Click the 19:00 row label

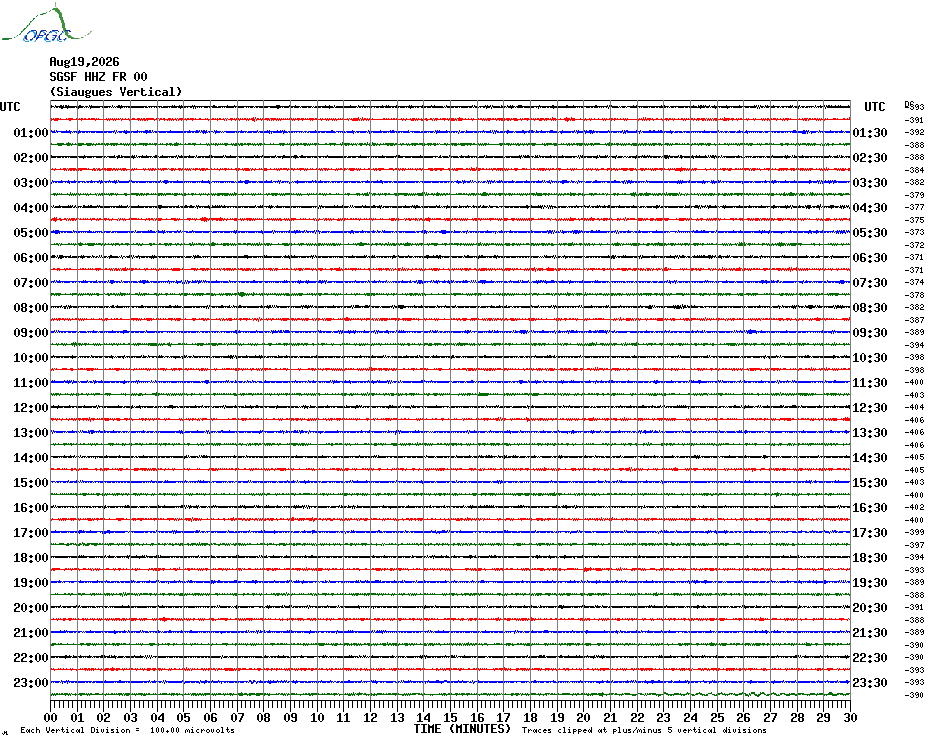coord(31,583)
